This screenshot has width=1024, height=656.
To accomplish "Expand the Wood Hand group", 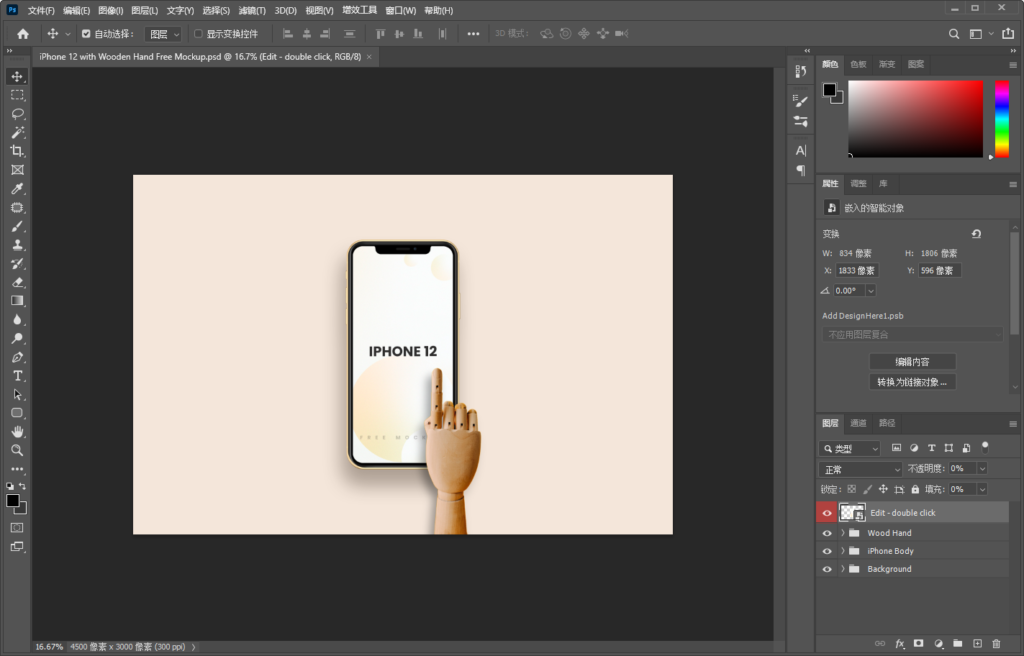I will click(842, 533).
